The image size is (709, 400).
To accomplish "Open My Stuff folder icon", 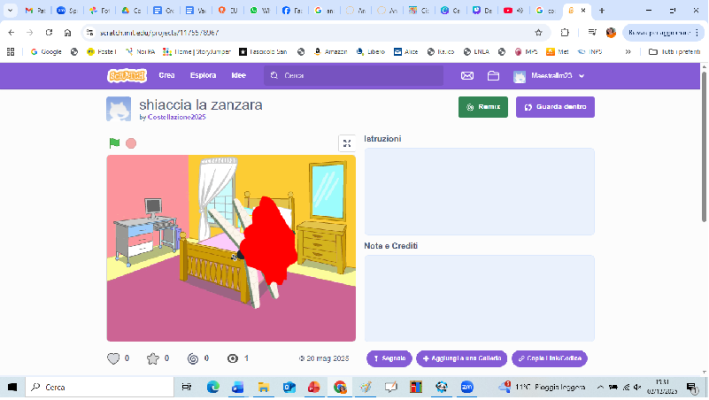I will click(493, 76).
